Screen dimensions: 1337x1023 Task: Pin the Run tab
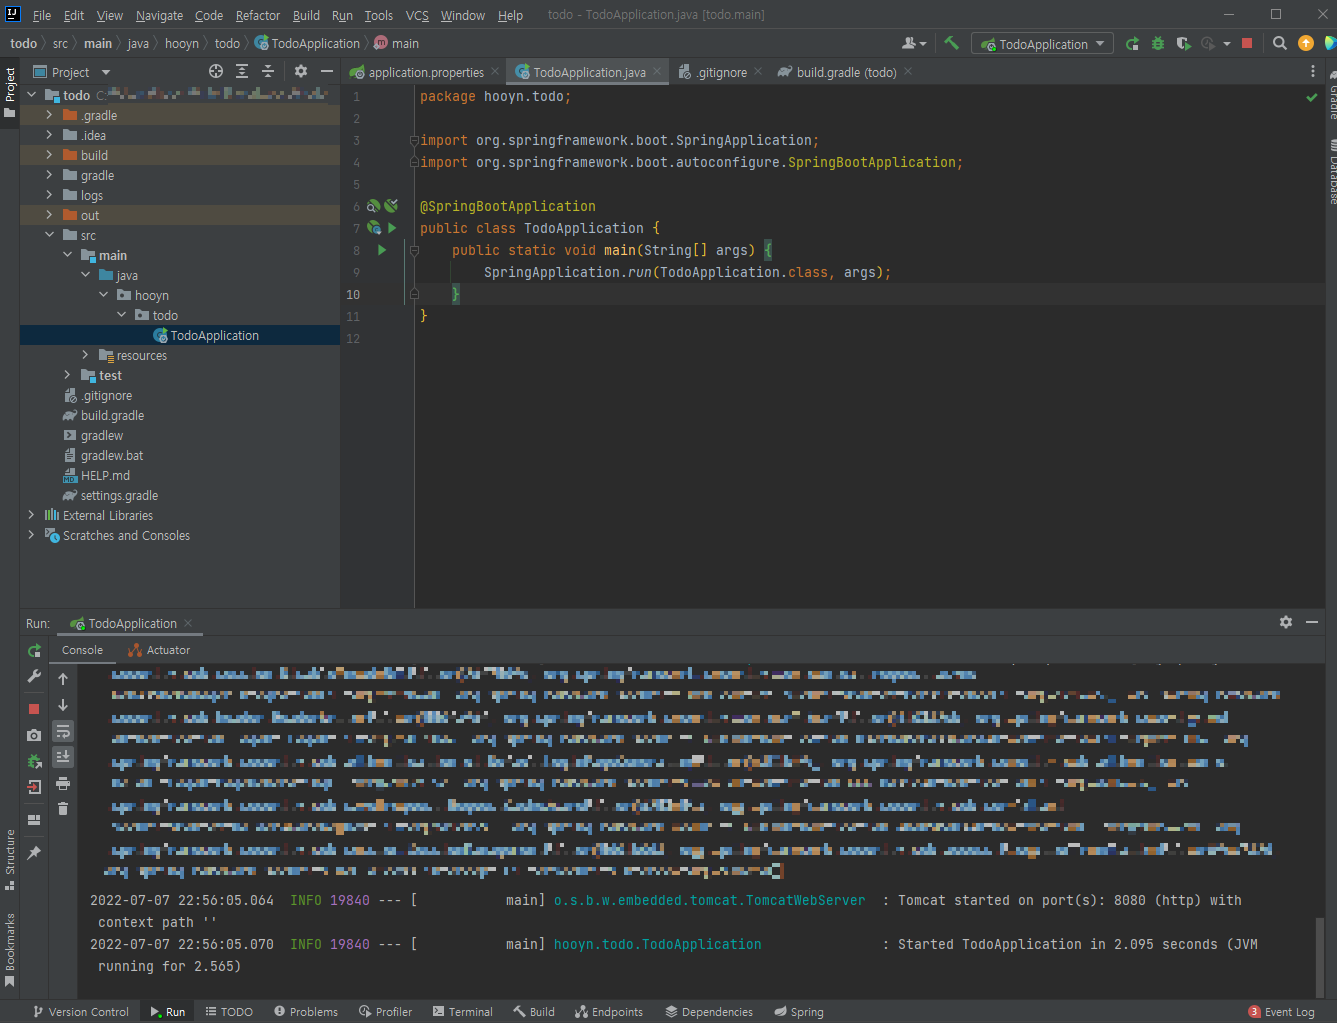pyautogui.click(x=34, y=853)
